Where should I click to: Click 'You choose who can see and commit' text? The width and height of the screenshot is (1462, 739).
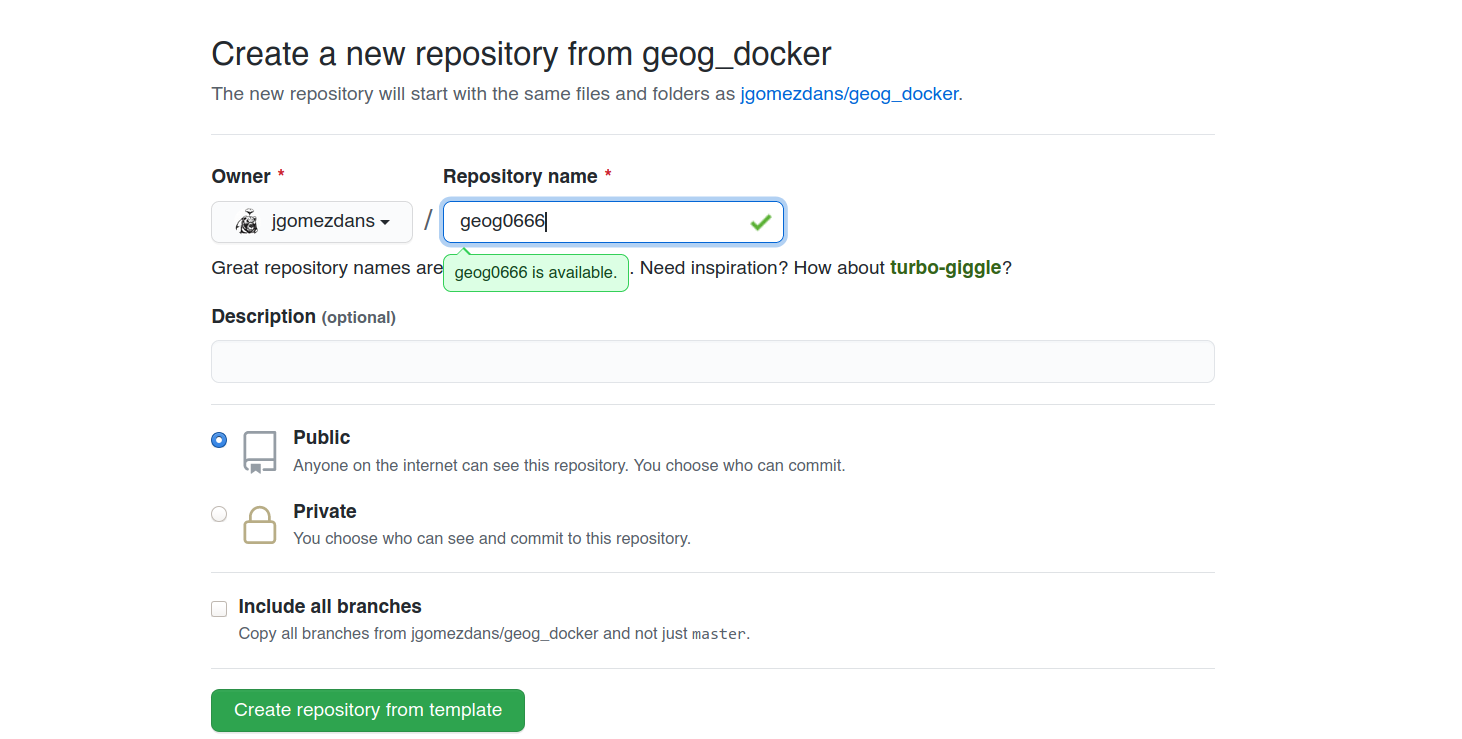pos(492,538)
